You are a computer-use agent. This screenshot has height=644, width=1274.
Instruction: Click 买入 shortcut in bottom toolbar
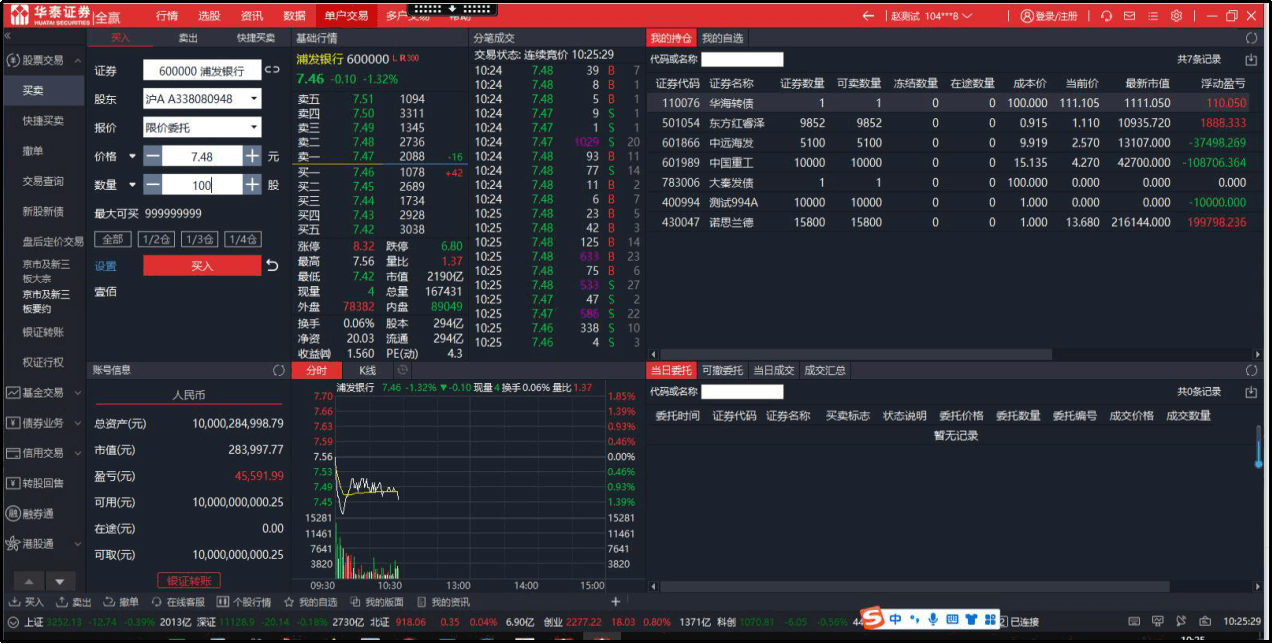point(27,602)
